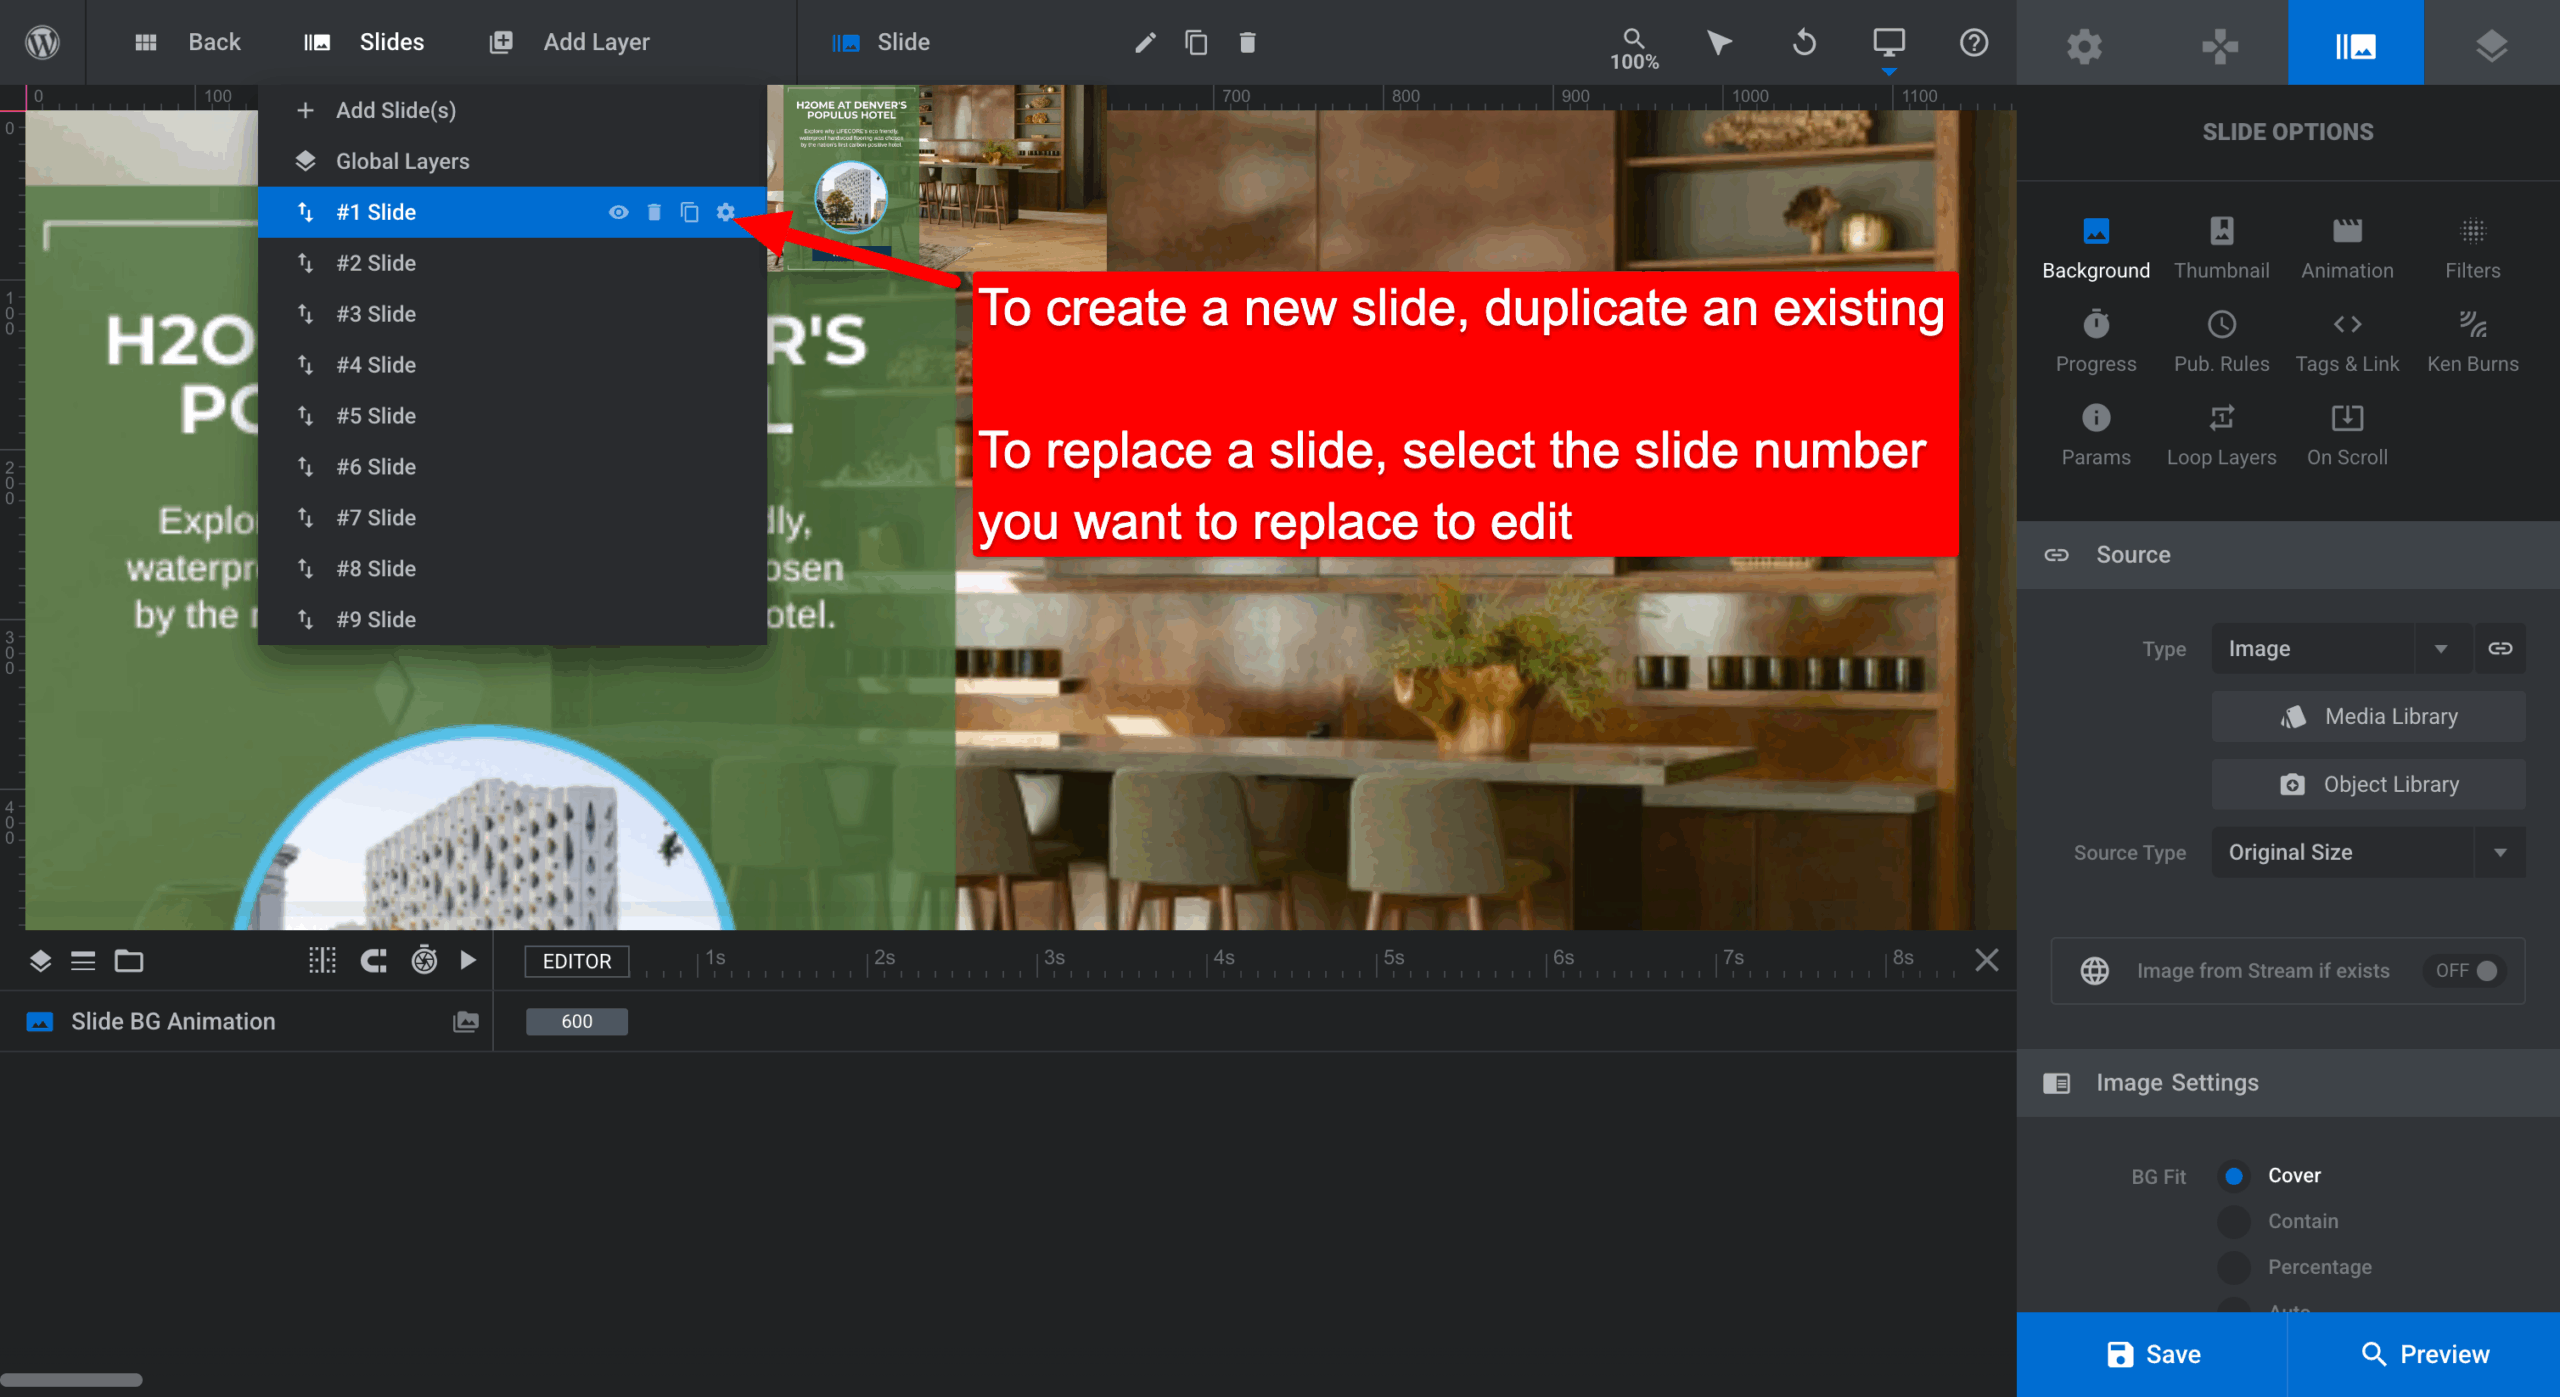Toggle visibility eye of #1 Slide
Image resolution: width=2560 pixels, height=1397 pixels.
(618, 212)
